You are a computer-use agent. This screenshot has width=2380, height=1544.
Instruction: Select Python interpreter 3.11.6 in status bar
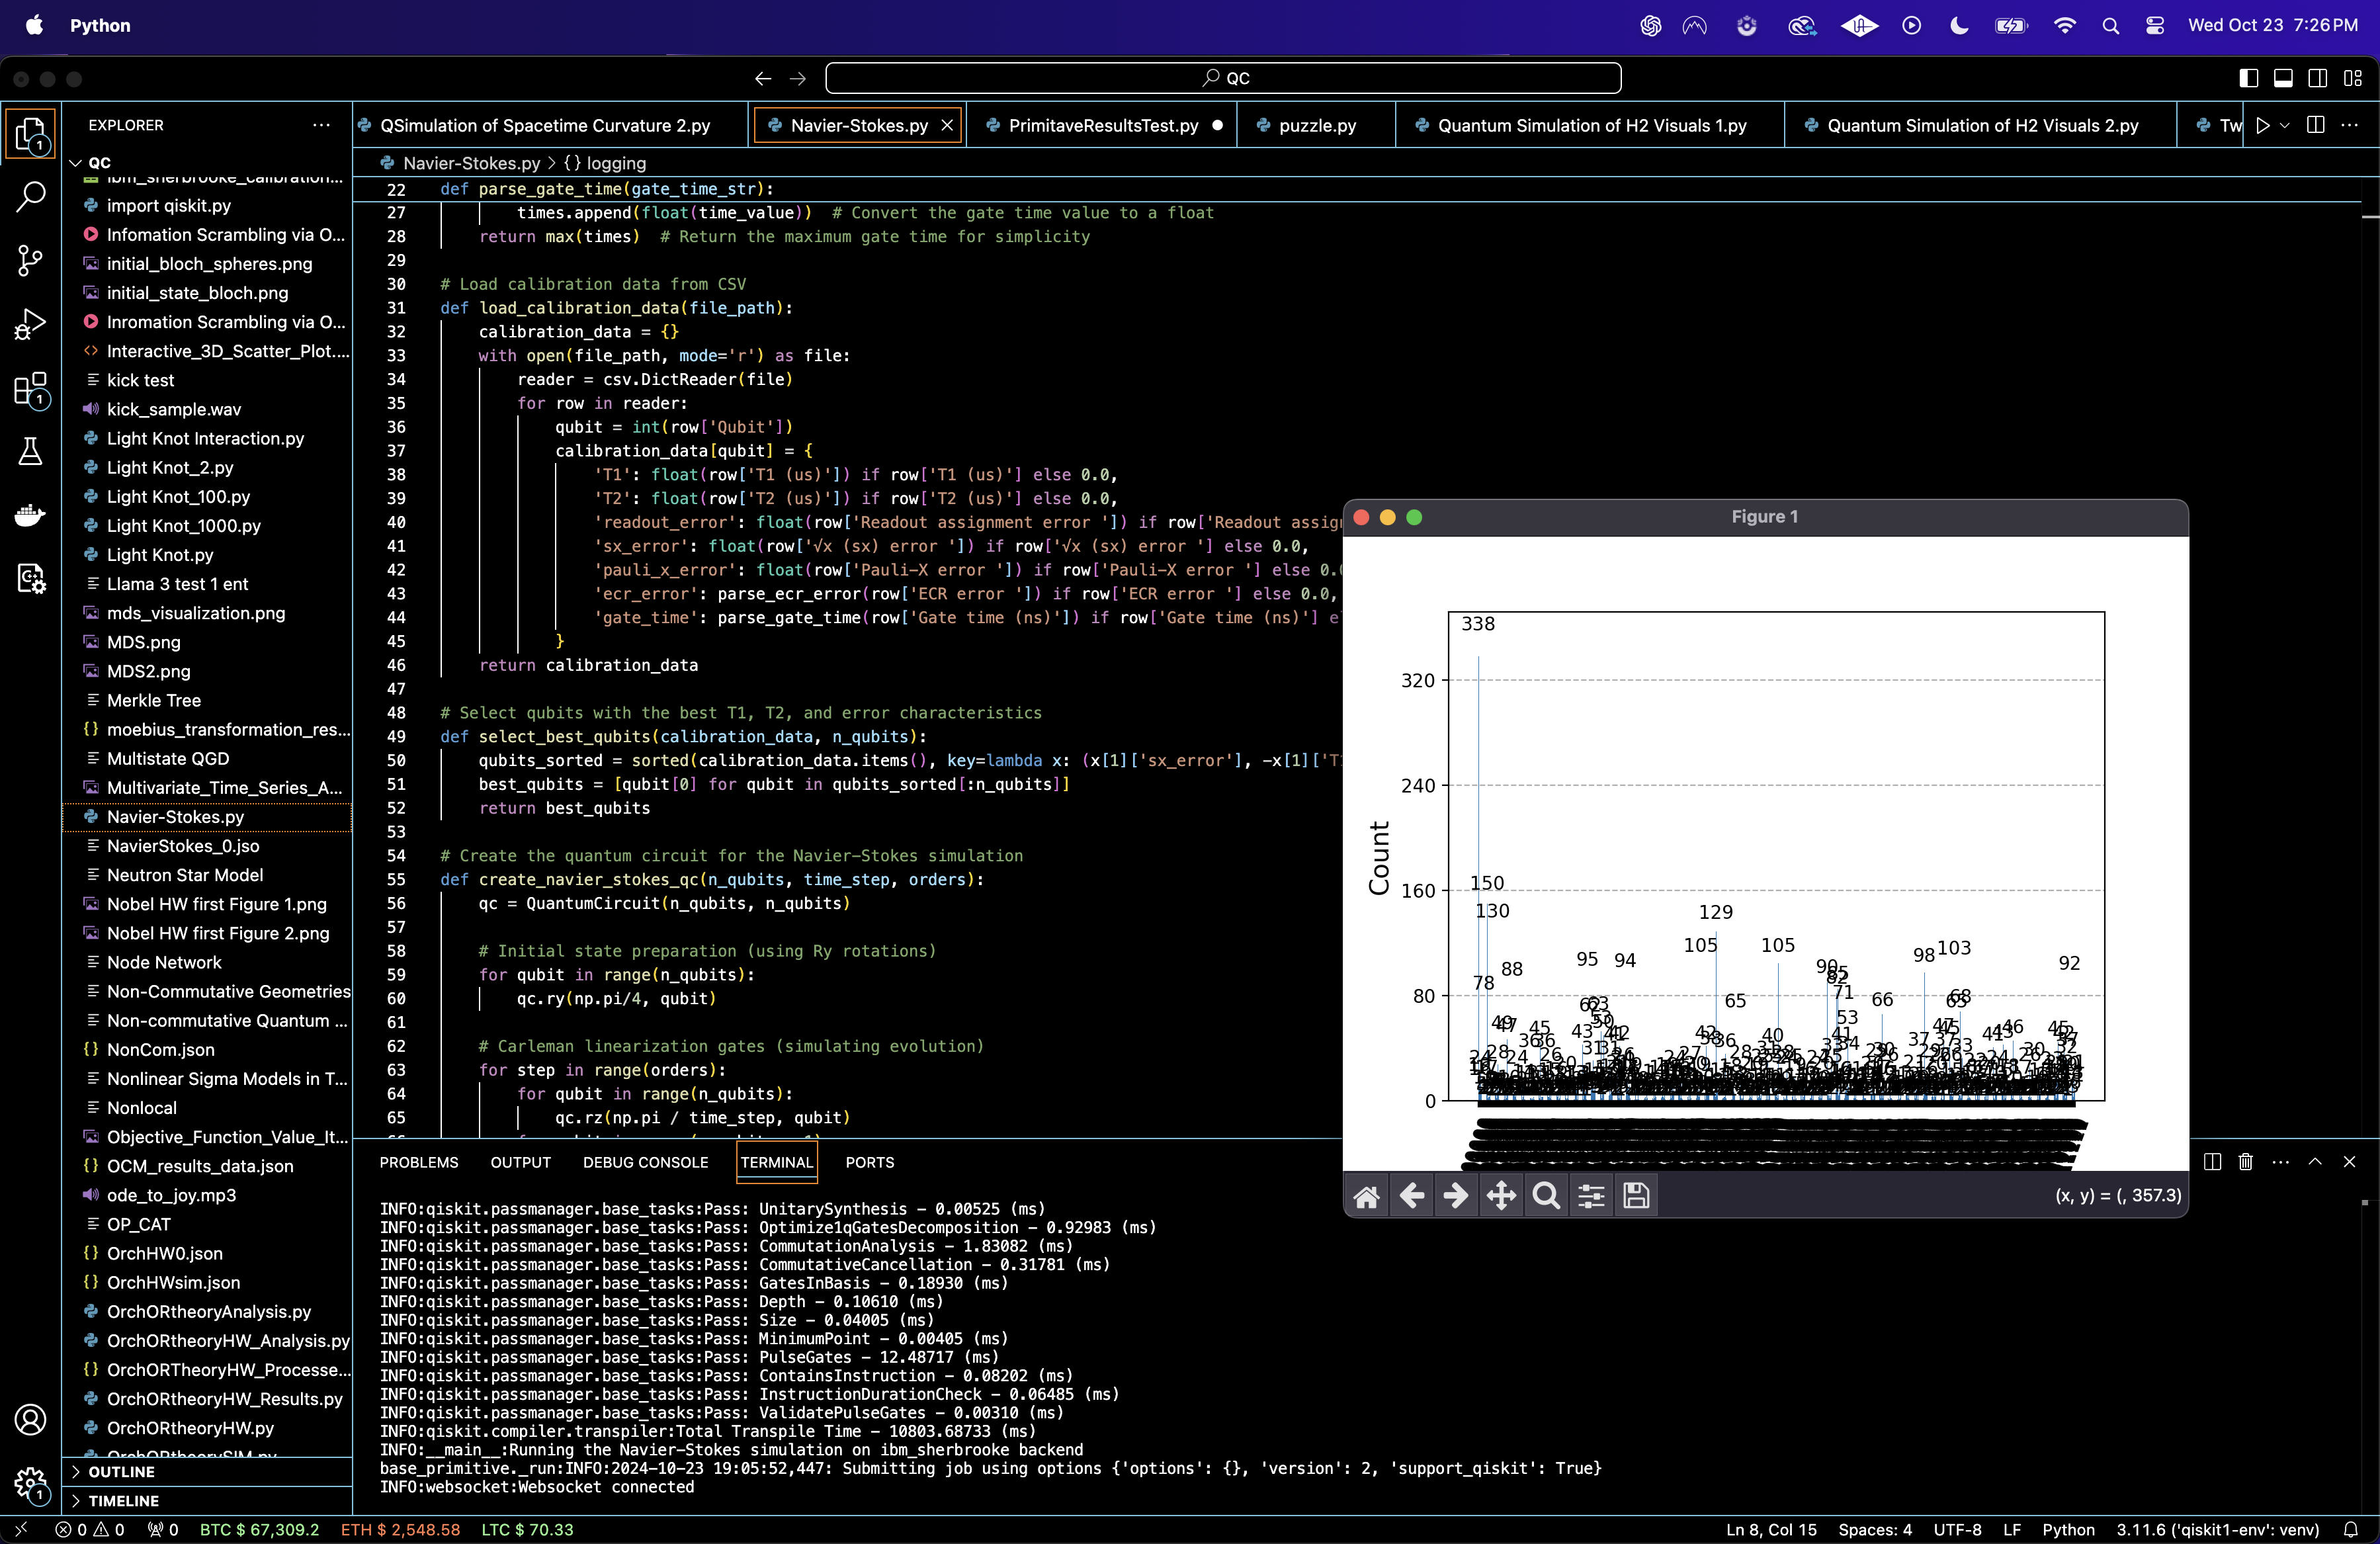pyautogui.click(x=2218, y=1530)
